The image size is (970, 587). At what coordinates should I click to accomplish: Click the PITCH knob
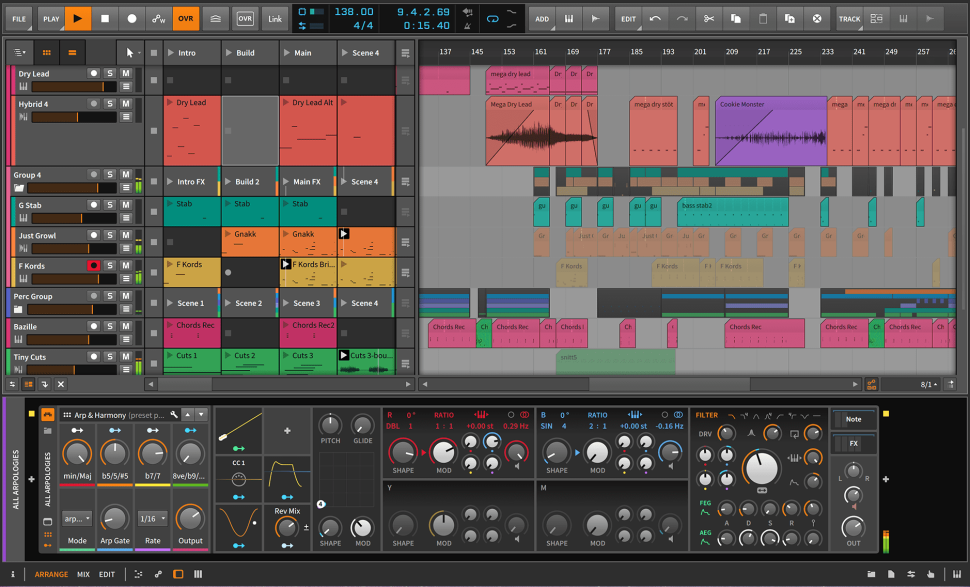(330, 425)
